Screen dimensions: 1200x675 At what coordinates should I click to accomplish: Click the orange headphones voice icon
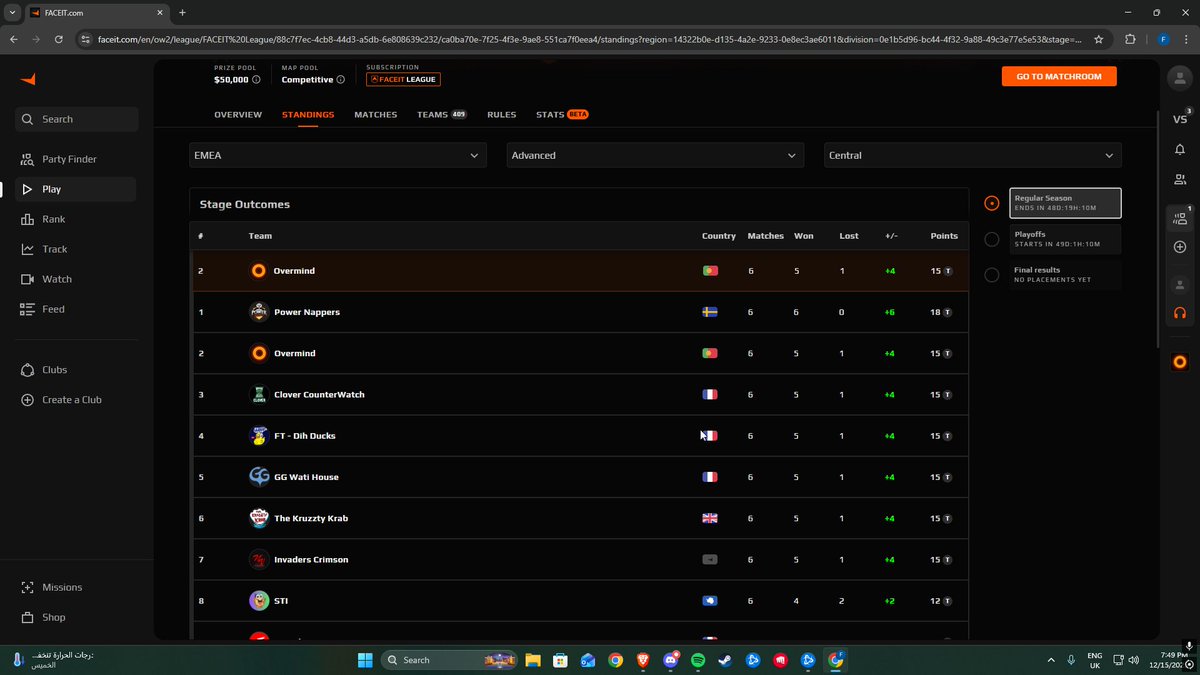point(1180,313)
